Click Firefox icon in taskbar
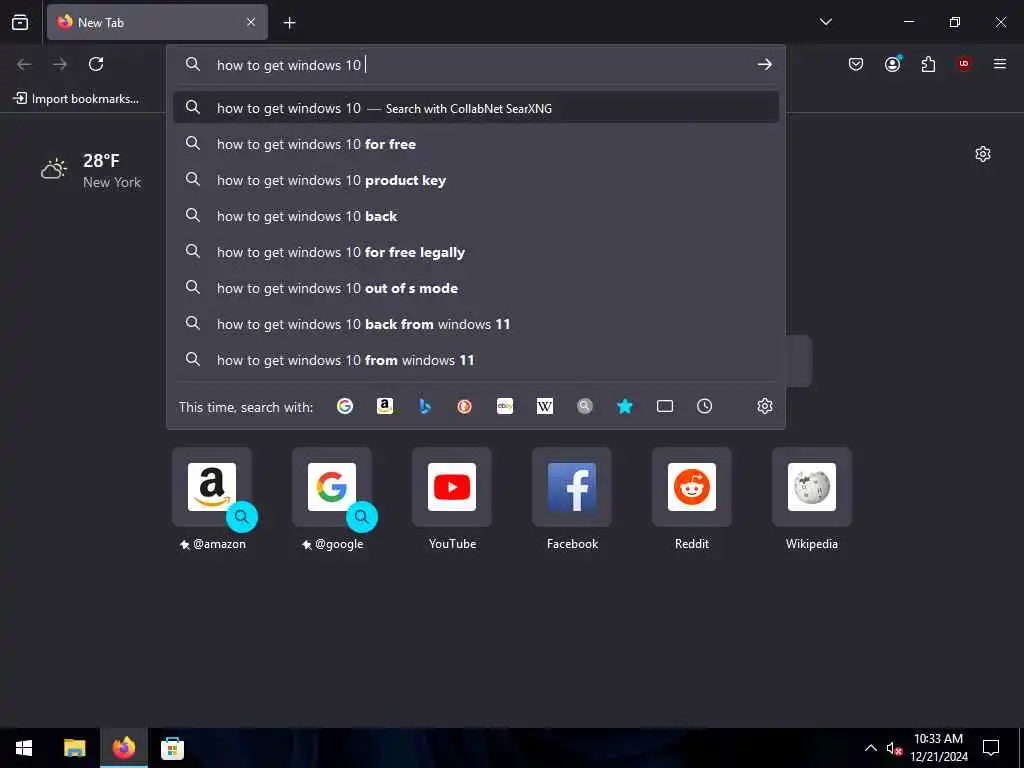This screenshot has width=1024, height=768. click(x=123, y=748)
